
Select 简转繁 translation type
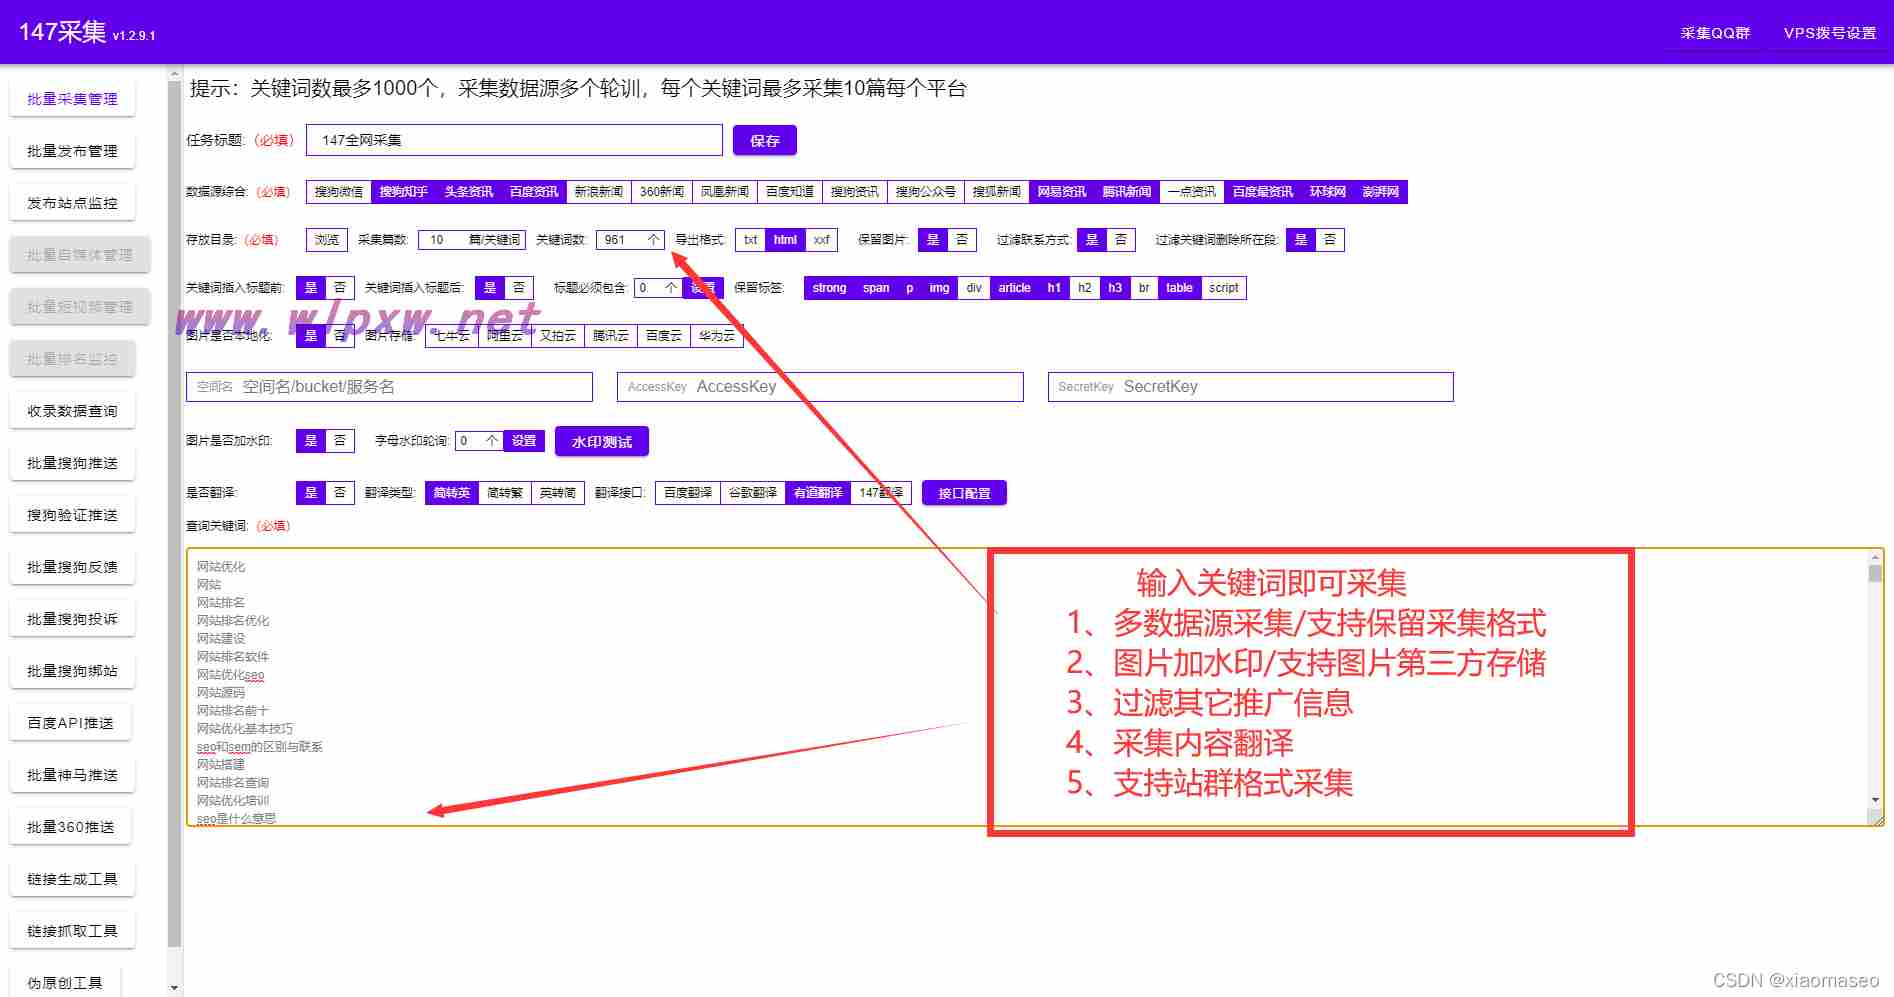pyautogui.click(x=505, y=493)
